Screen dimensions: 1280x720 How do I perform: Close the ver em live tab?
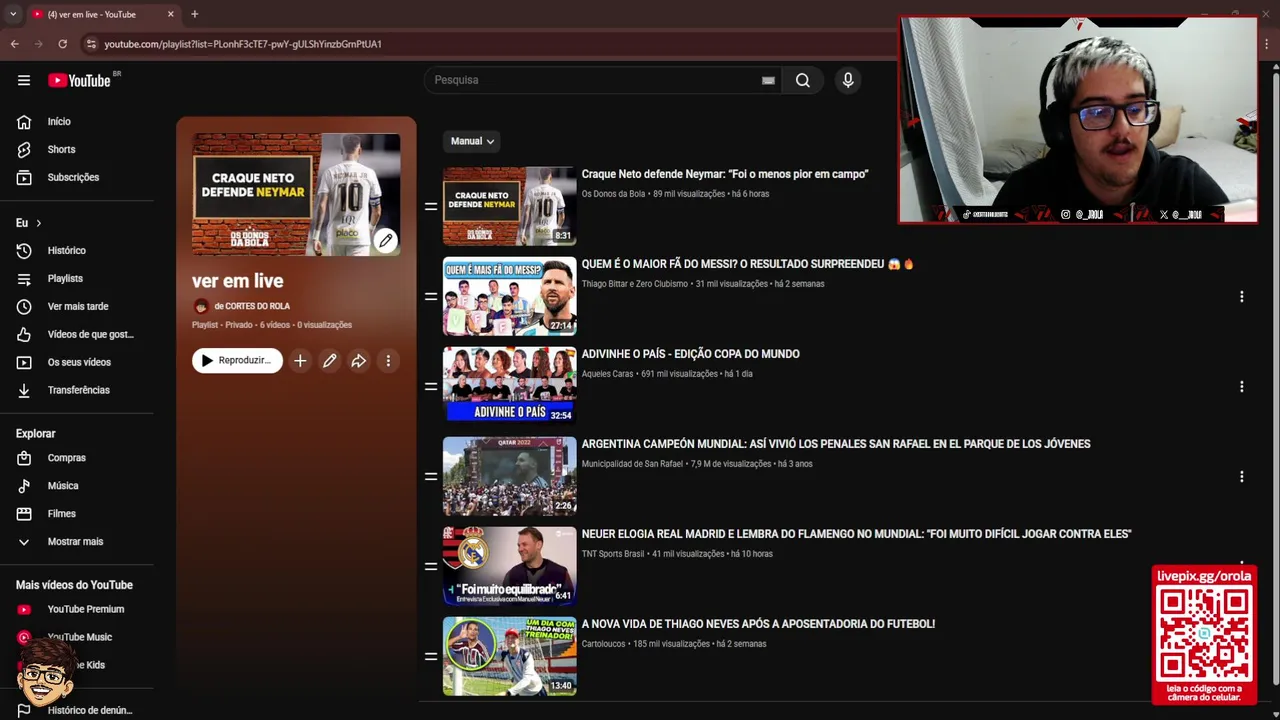click(170, 14)
